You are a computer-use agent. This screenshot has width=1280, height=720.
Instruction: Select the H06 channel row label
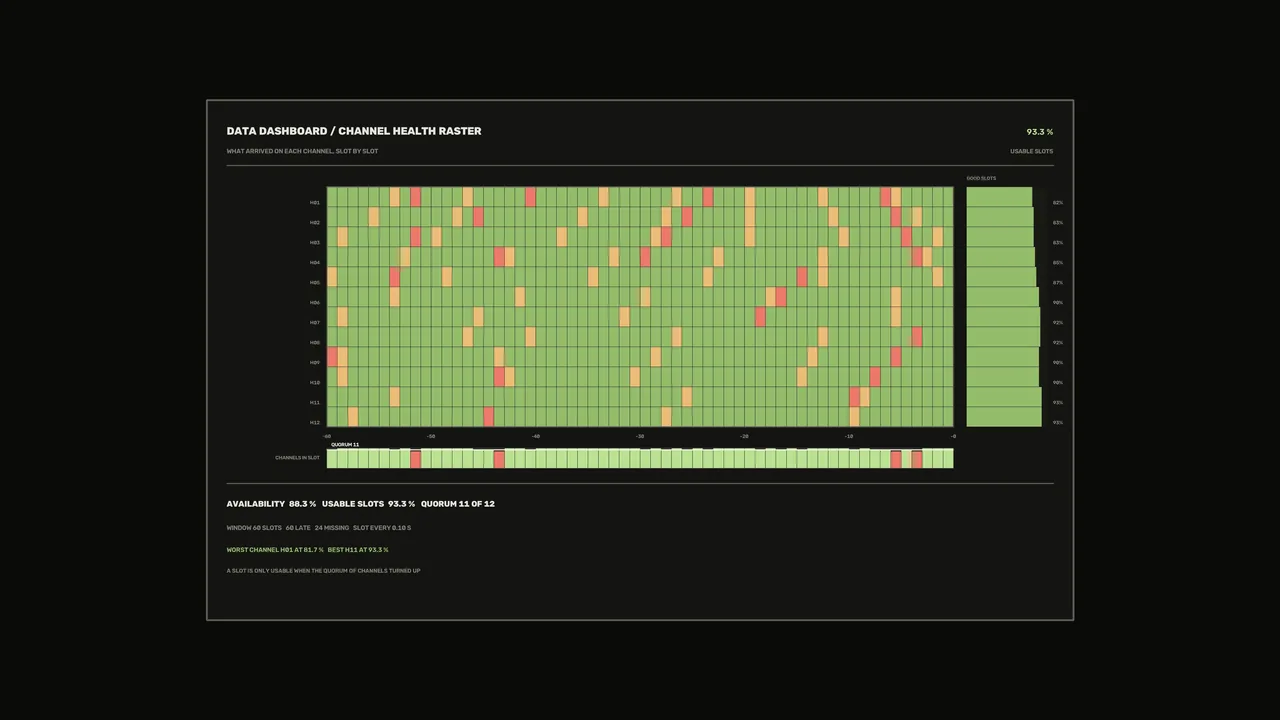pyautogui.click(x=315, y=303)
